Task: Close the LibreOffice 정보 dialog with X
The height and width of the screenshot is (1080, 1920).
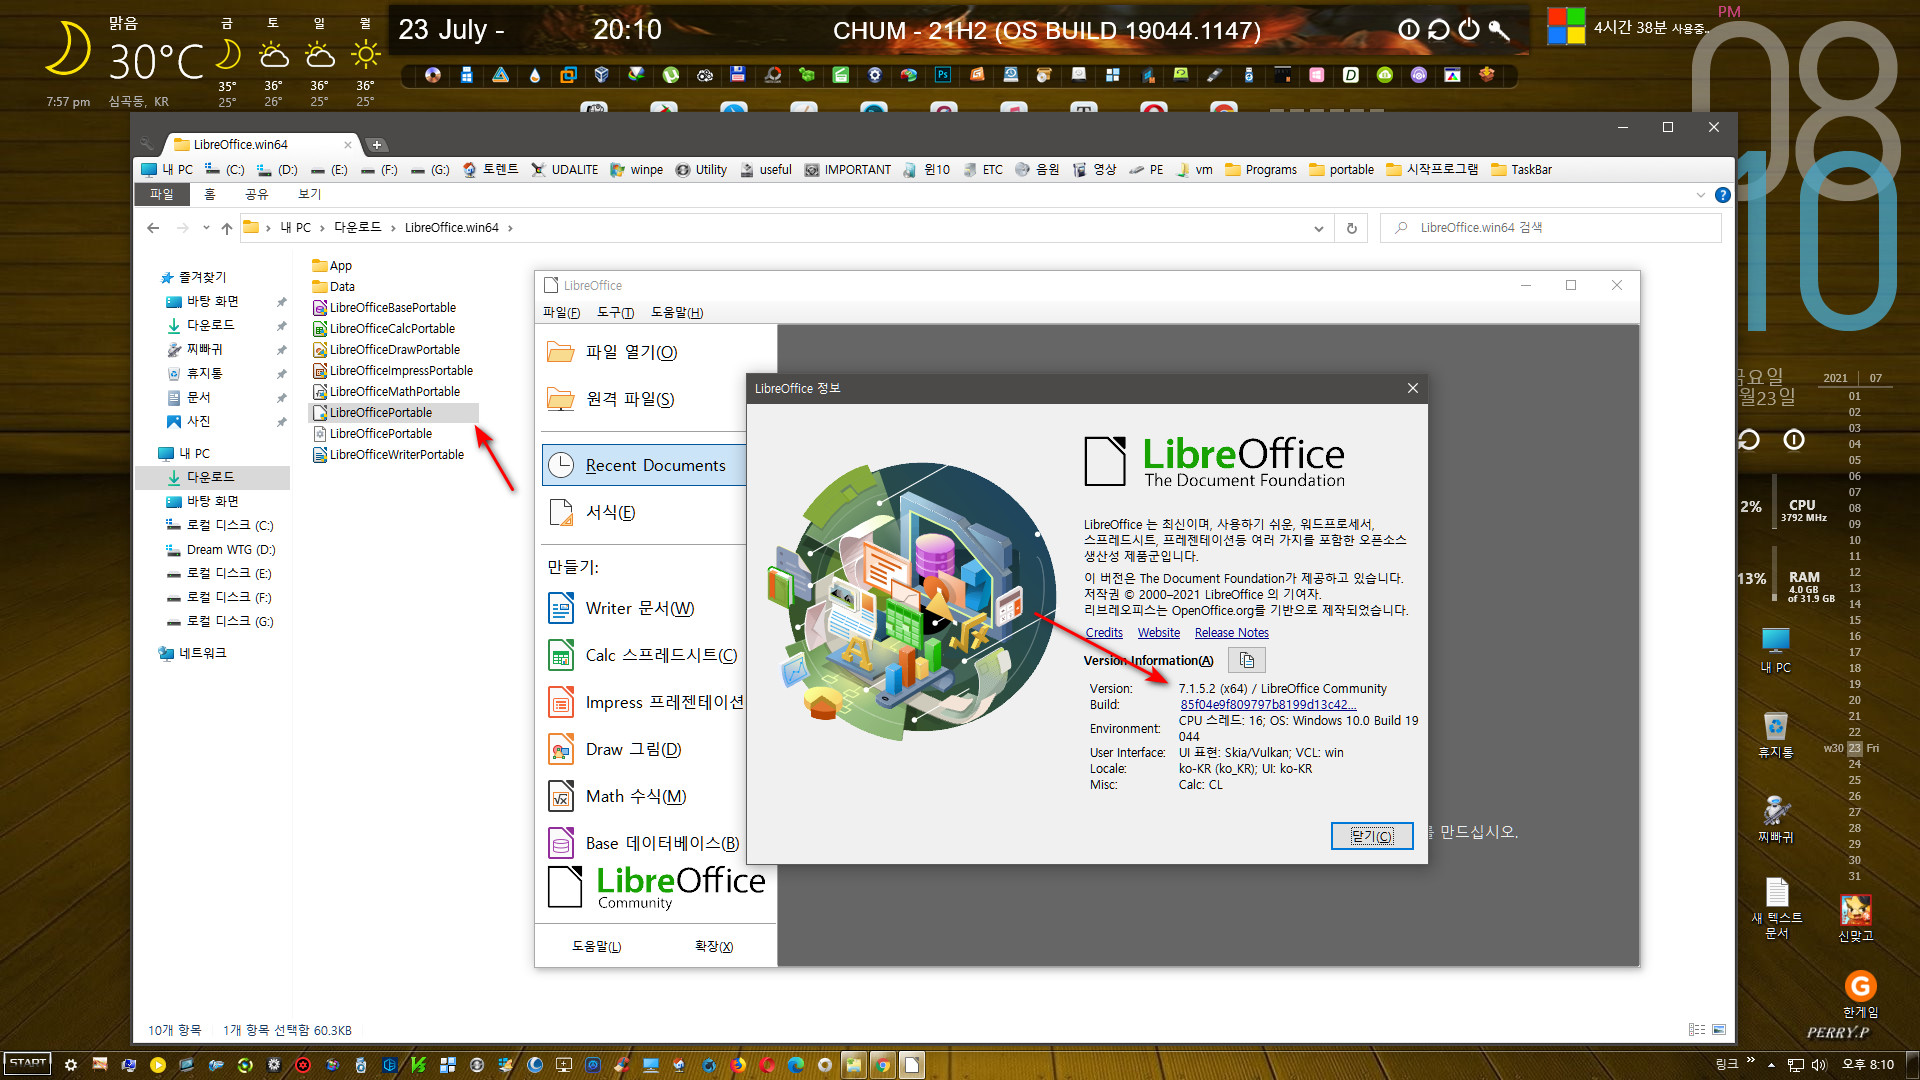Action: pos(1413,388)
